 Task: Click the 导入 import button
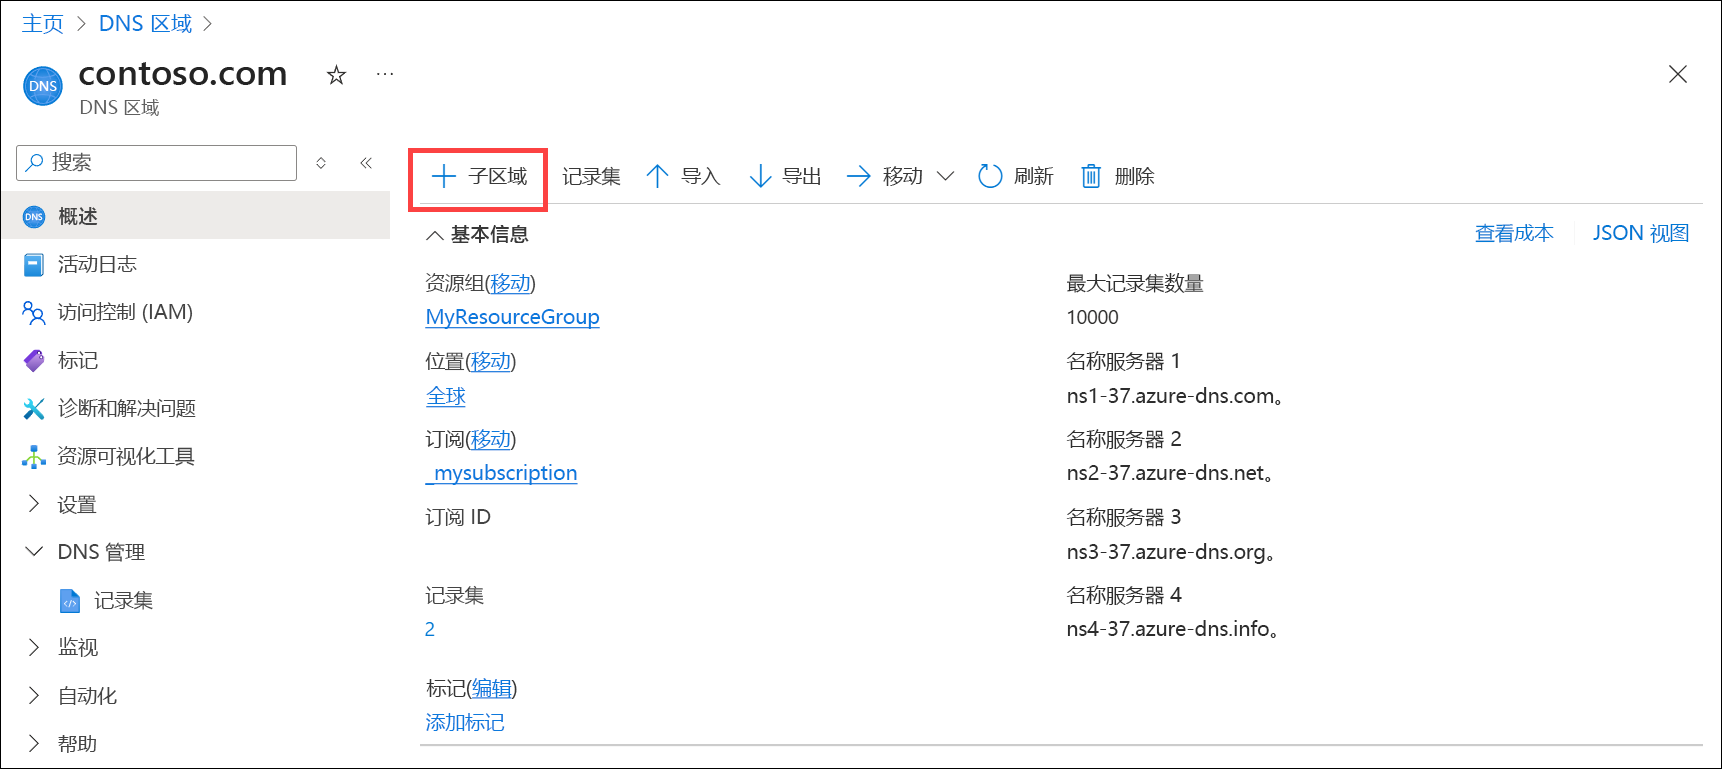pos(683,177)
